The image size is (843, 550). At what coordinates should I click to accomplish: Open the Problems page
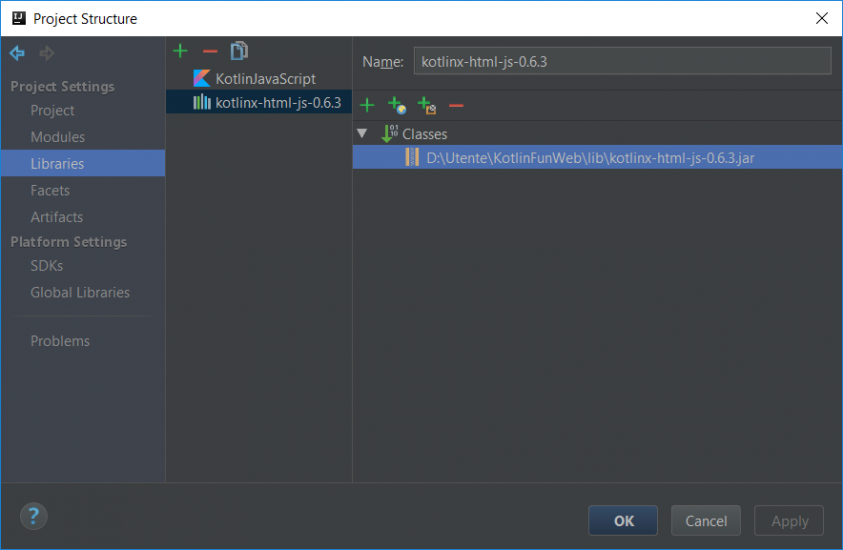[x=60, y=341]
